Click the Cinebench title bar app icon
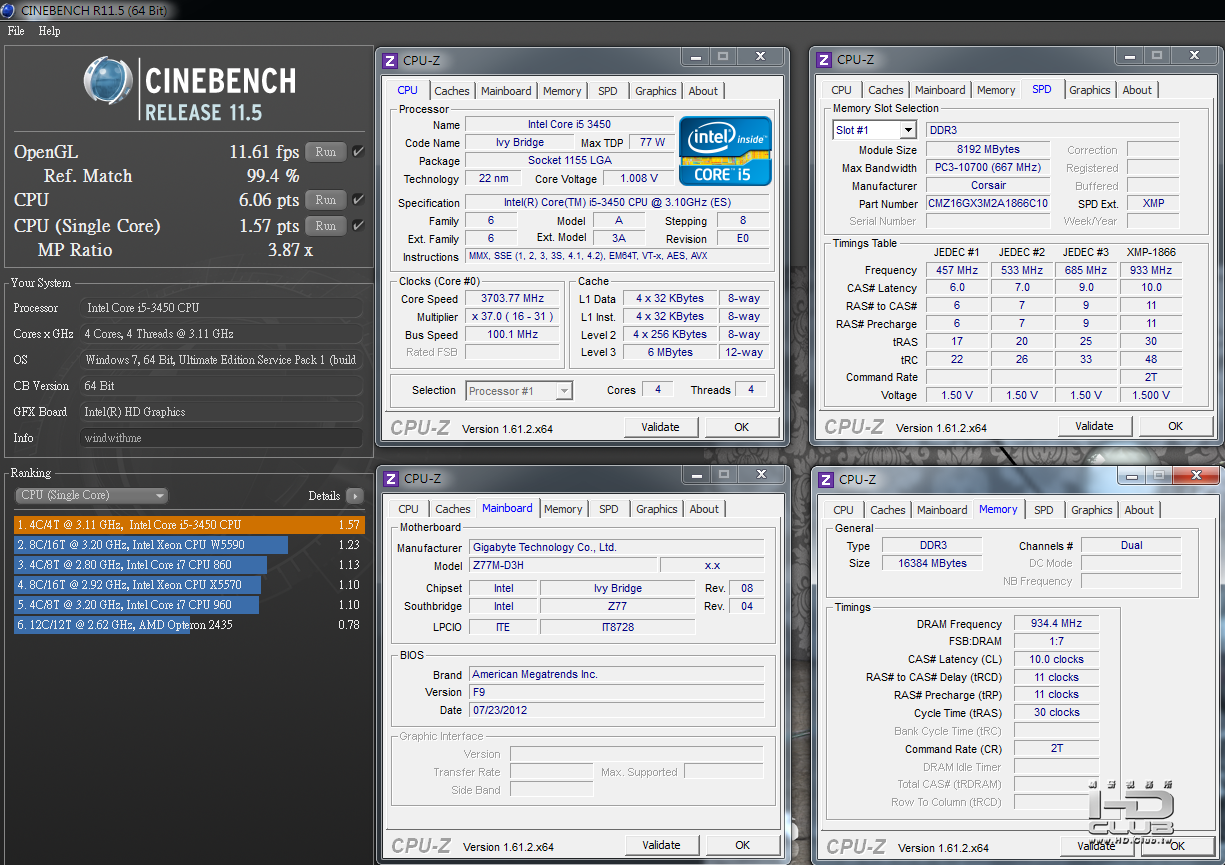The image size is (1225, 865). (x=9, y=11)
